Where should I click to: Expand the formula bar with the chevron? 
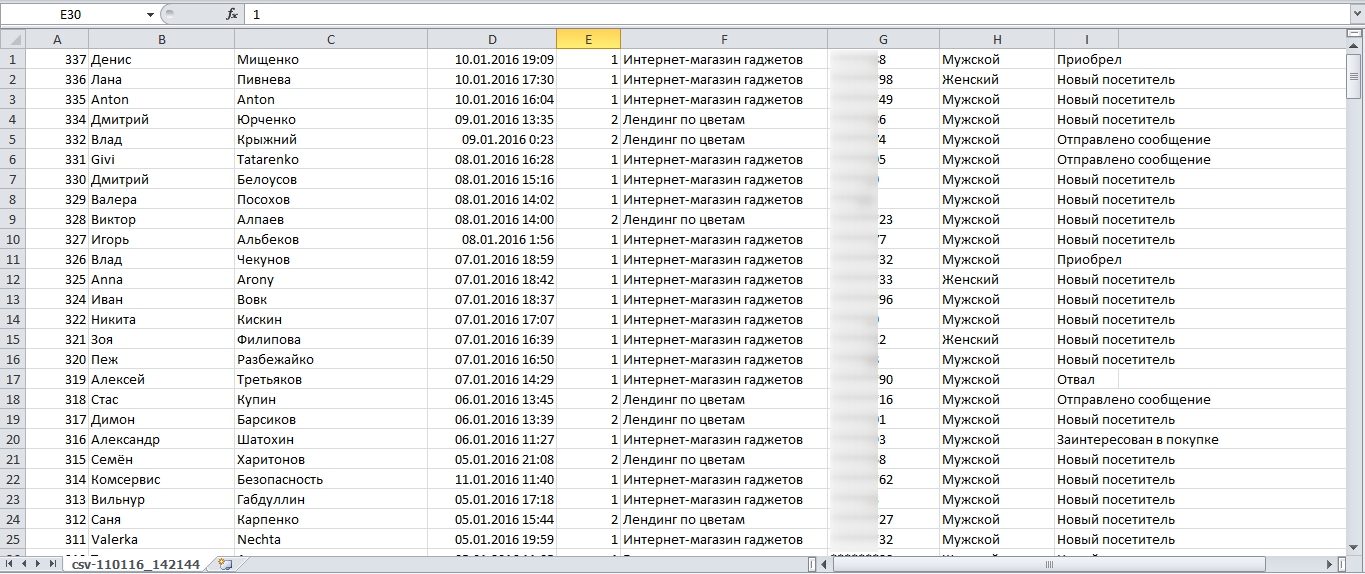[1355, 15]
